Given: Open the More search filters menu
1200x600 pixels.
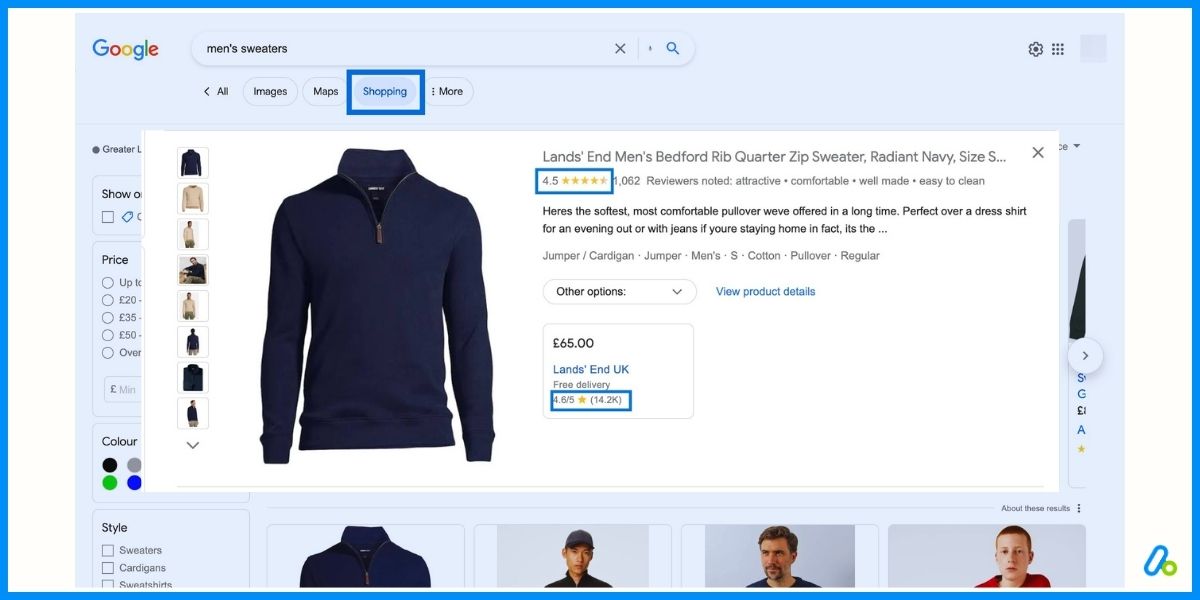Looking at the screenshot, I should coord(446,91).
